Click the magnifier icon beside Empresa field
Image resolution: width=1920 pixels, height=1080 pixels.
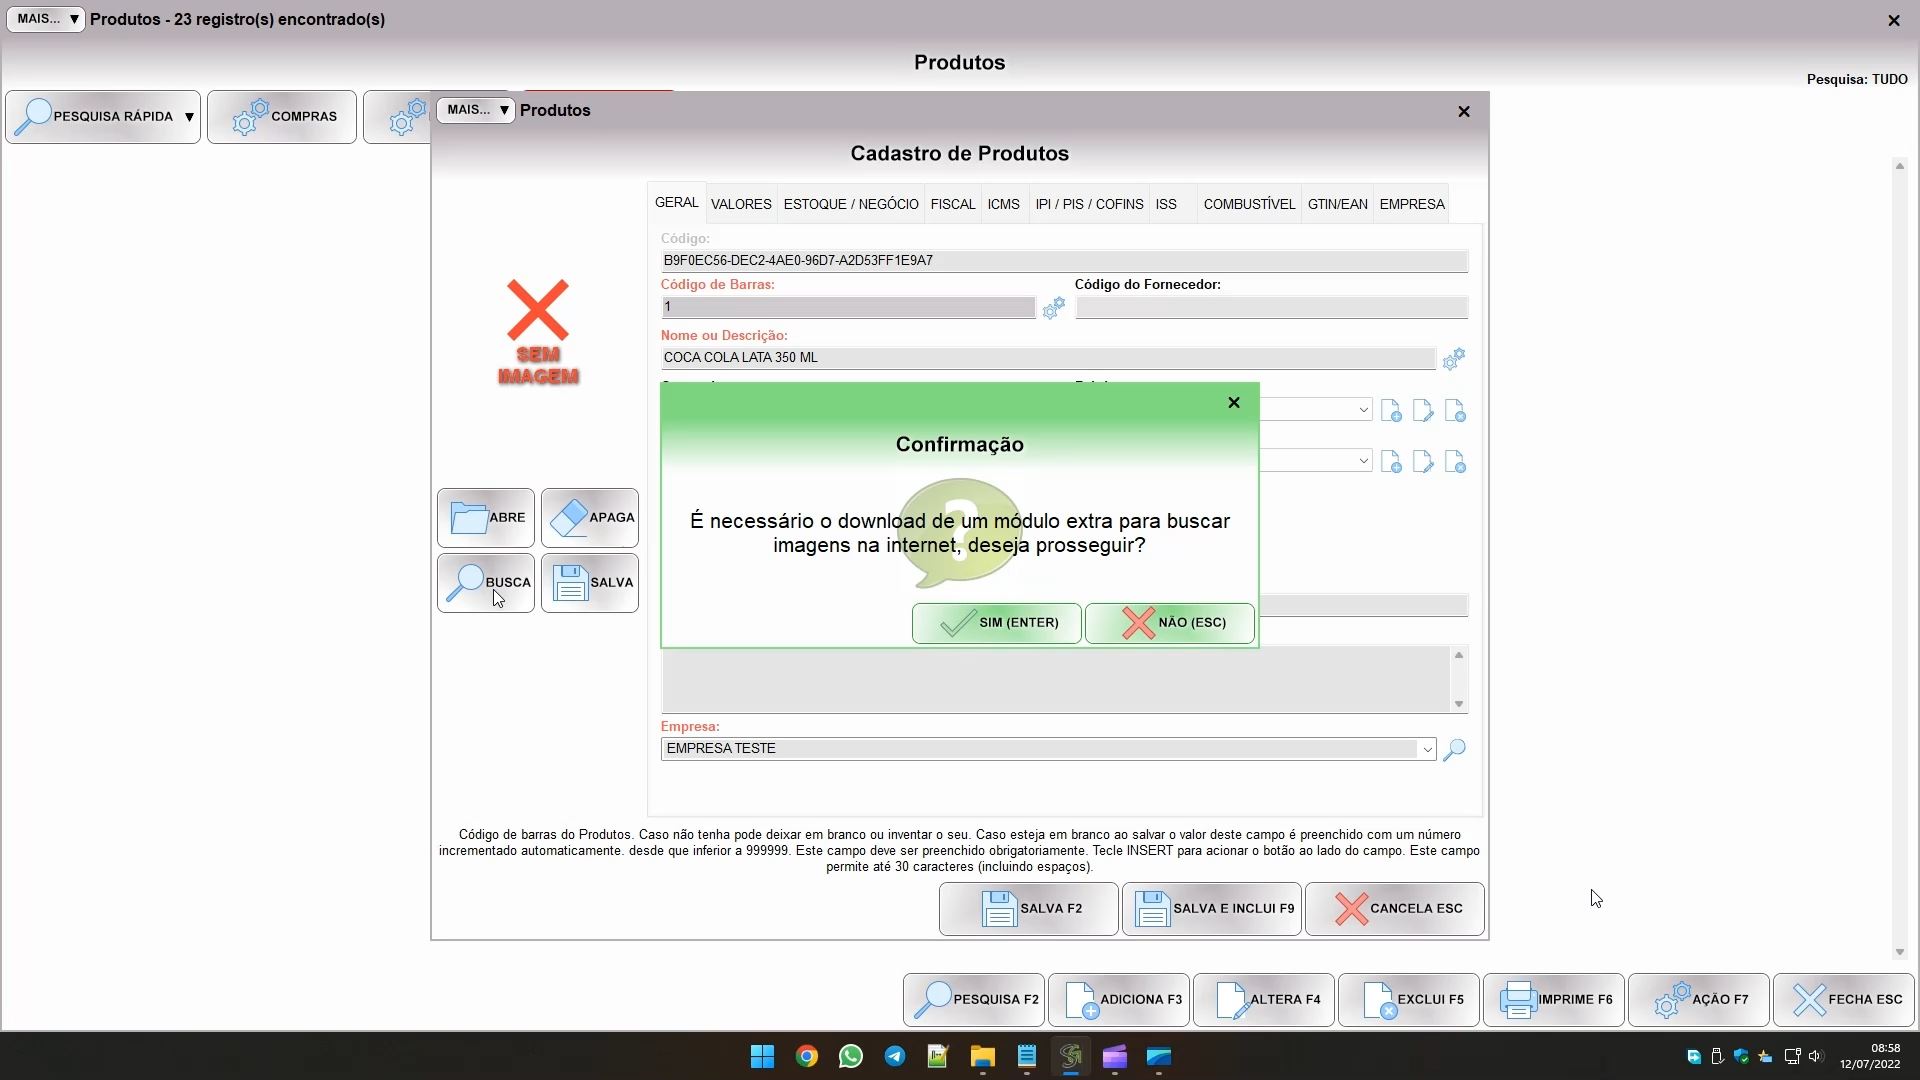click(1454, 749)
